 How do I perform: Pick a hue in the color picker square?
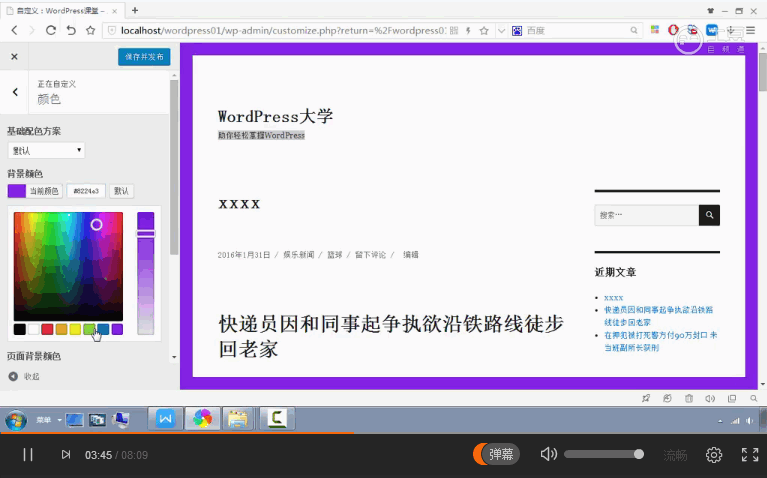68,266
